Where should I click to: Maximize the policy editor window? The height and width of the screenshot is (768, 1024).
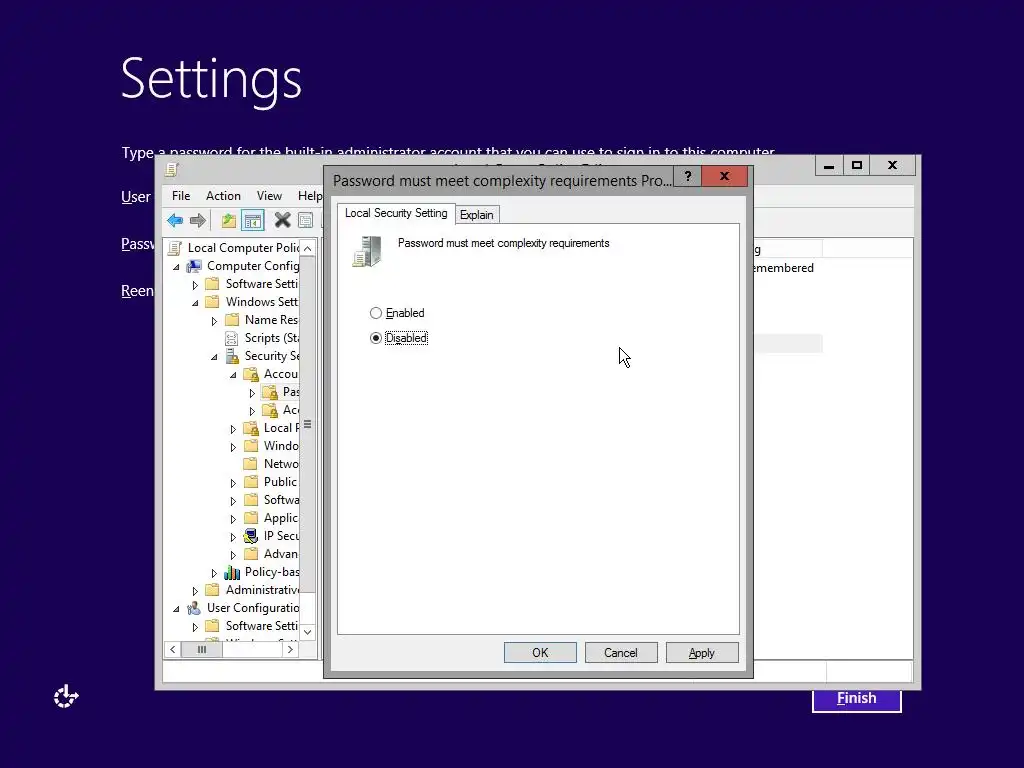point(857,166)
